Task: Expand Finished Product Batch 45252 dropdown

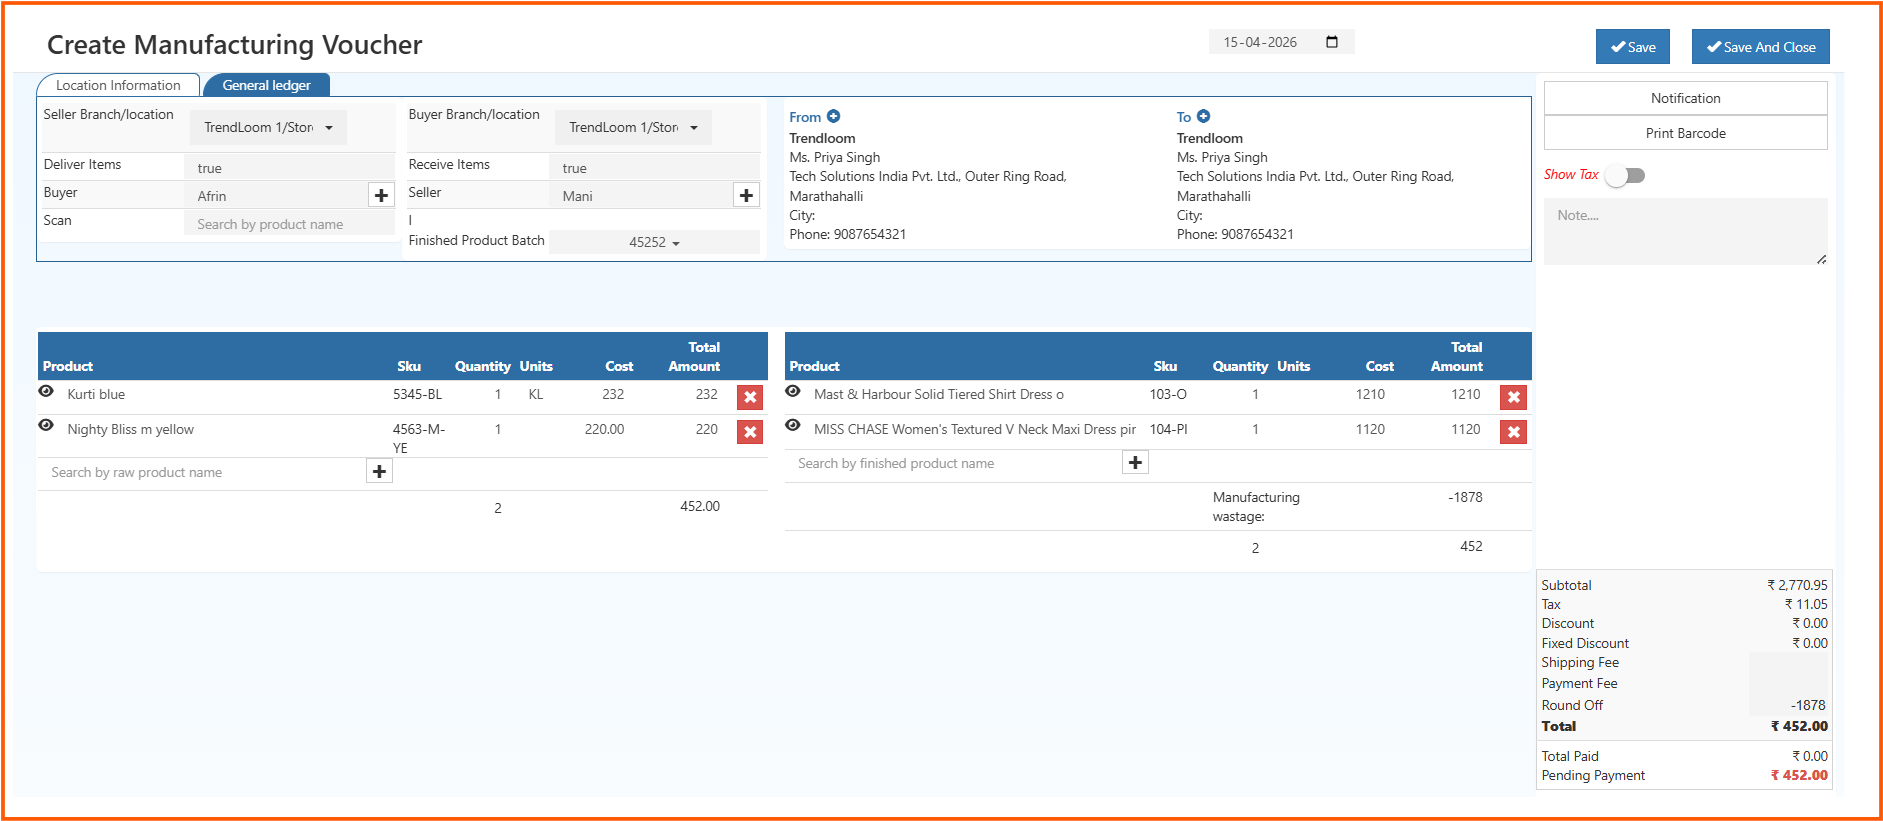Action: (x=654, y=243)
